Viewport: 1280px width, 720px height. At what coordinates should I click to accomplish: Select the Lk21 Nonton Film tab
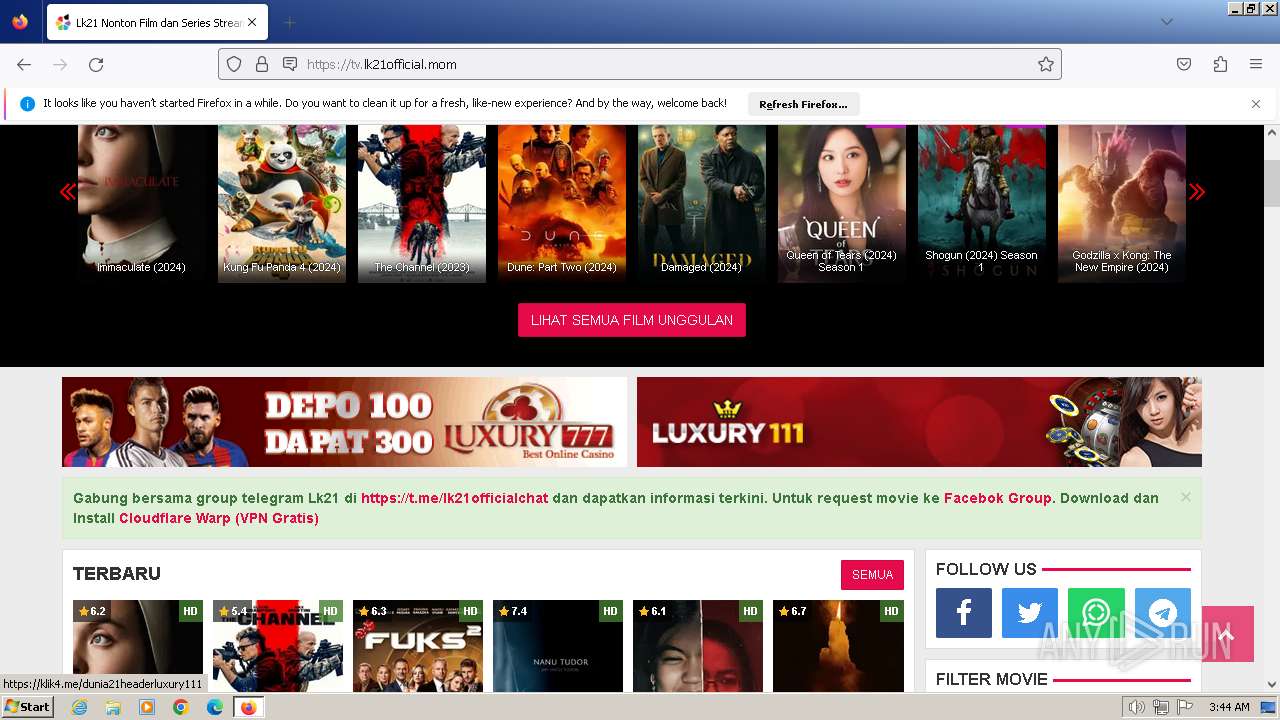[156, 22]
